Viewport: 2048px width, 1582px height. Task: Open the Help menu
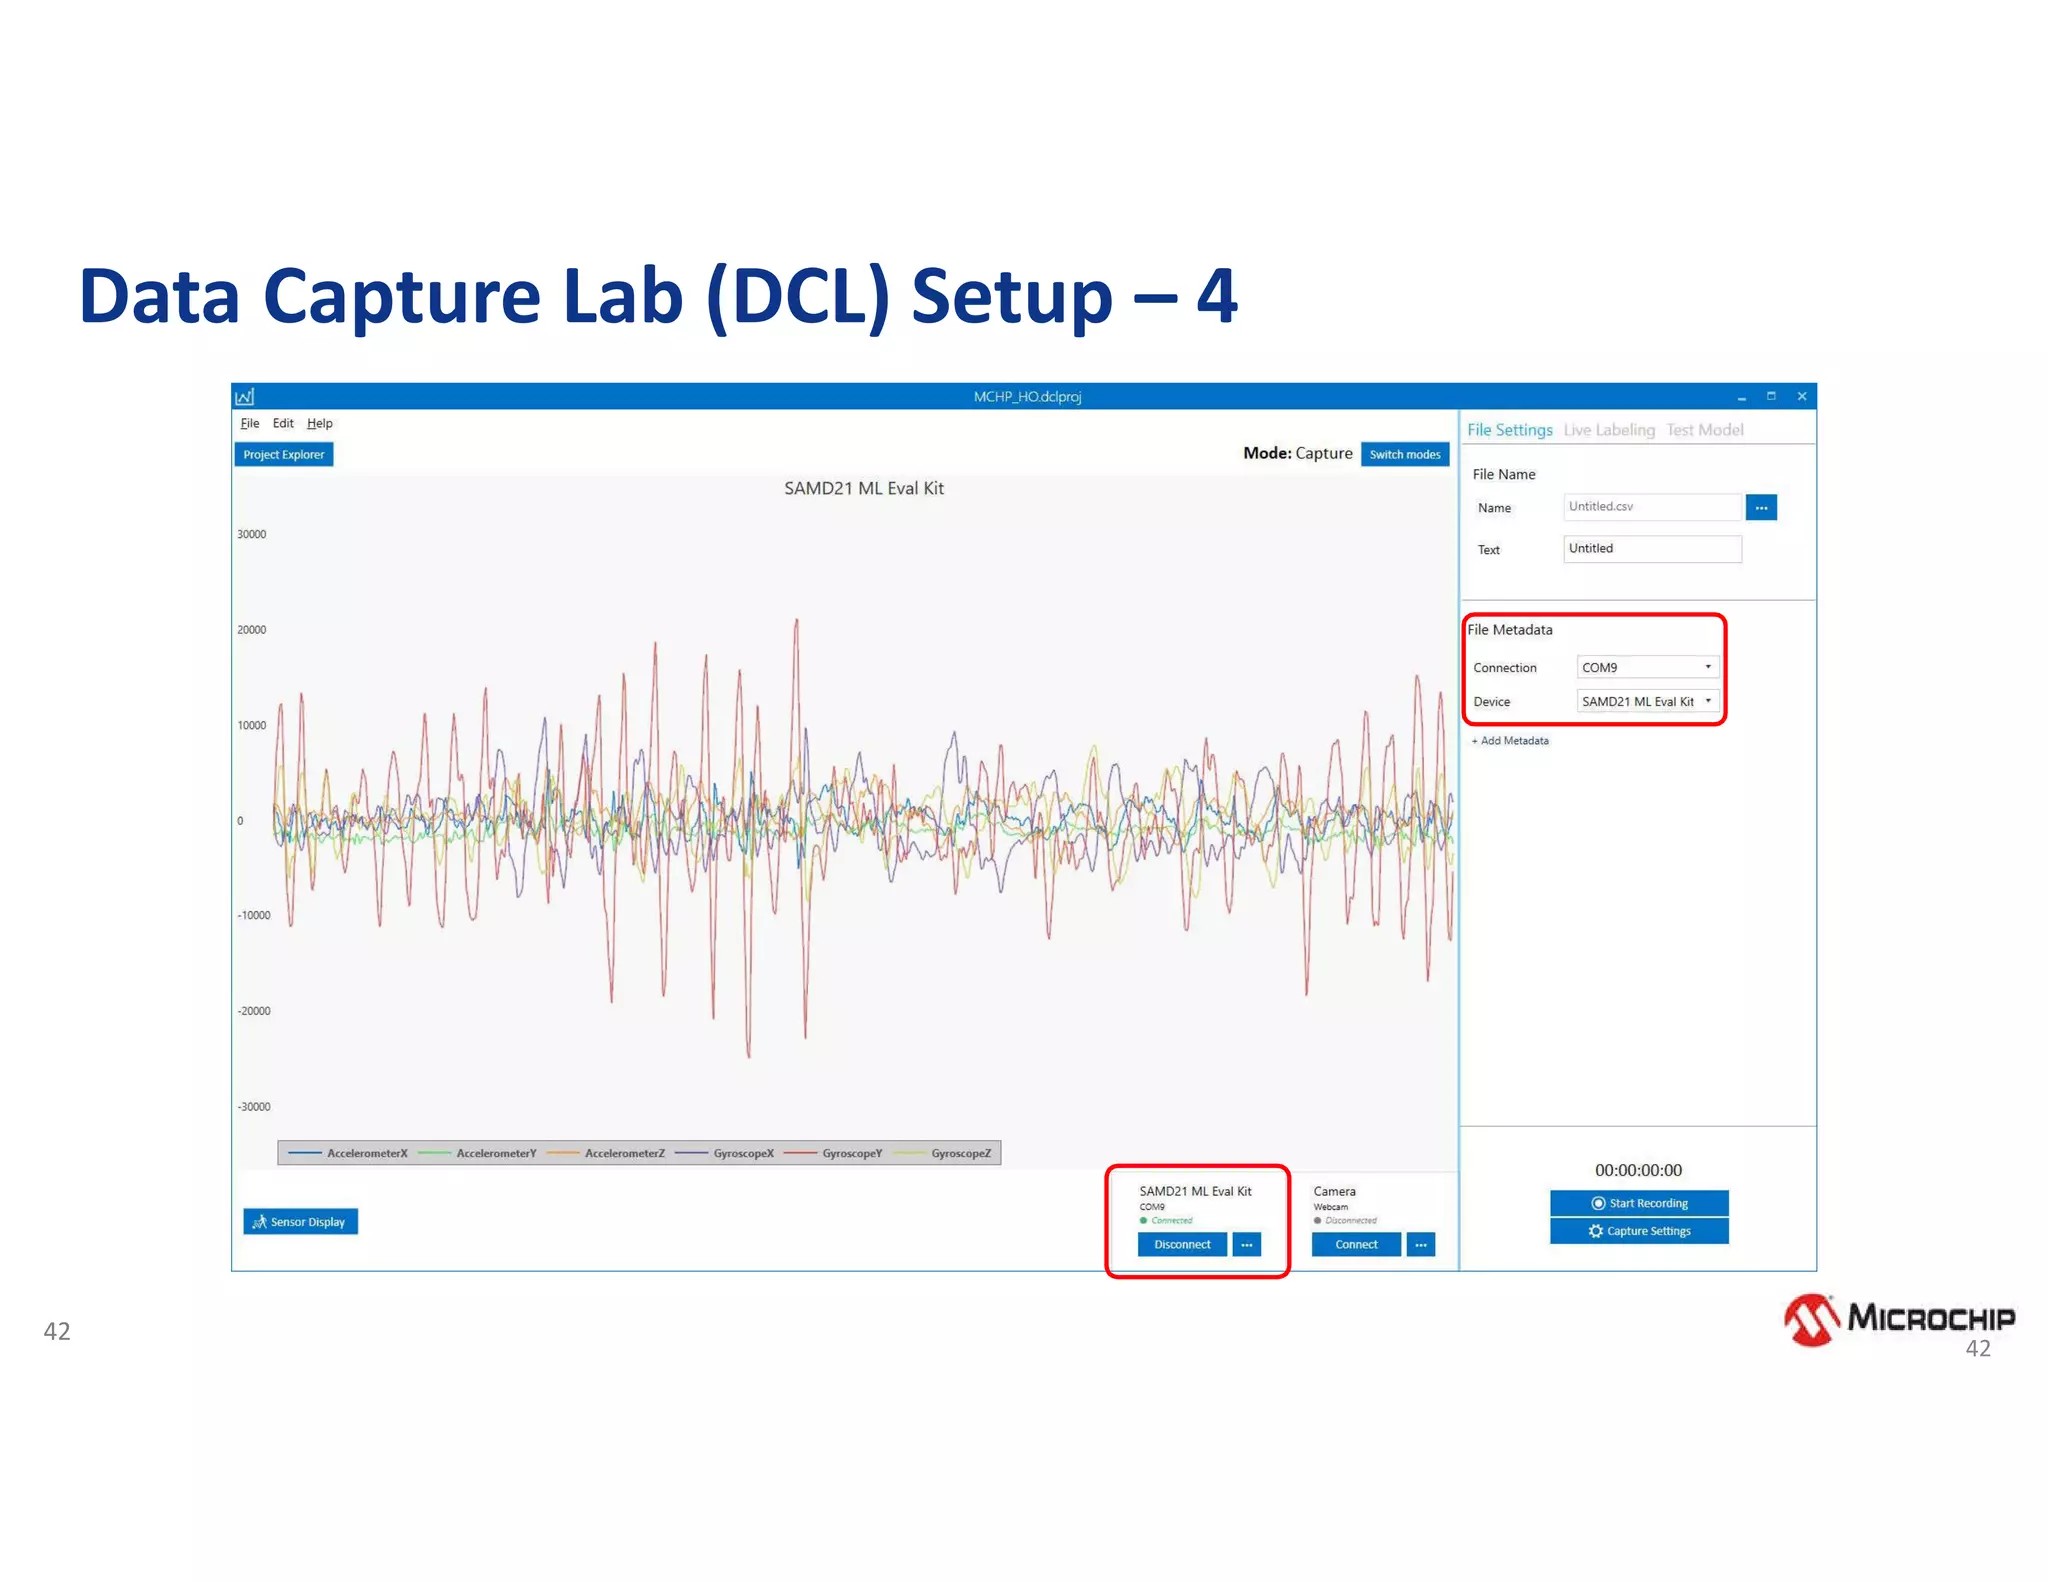click(x=320, y=424)
